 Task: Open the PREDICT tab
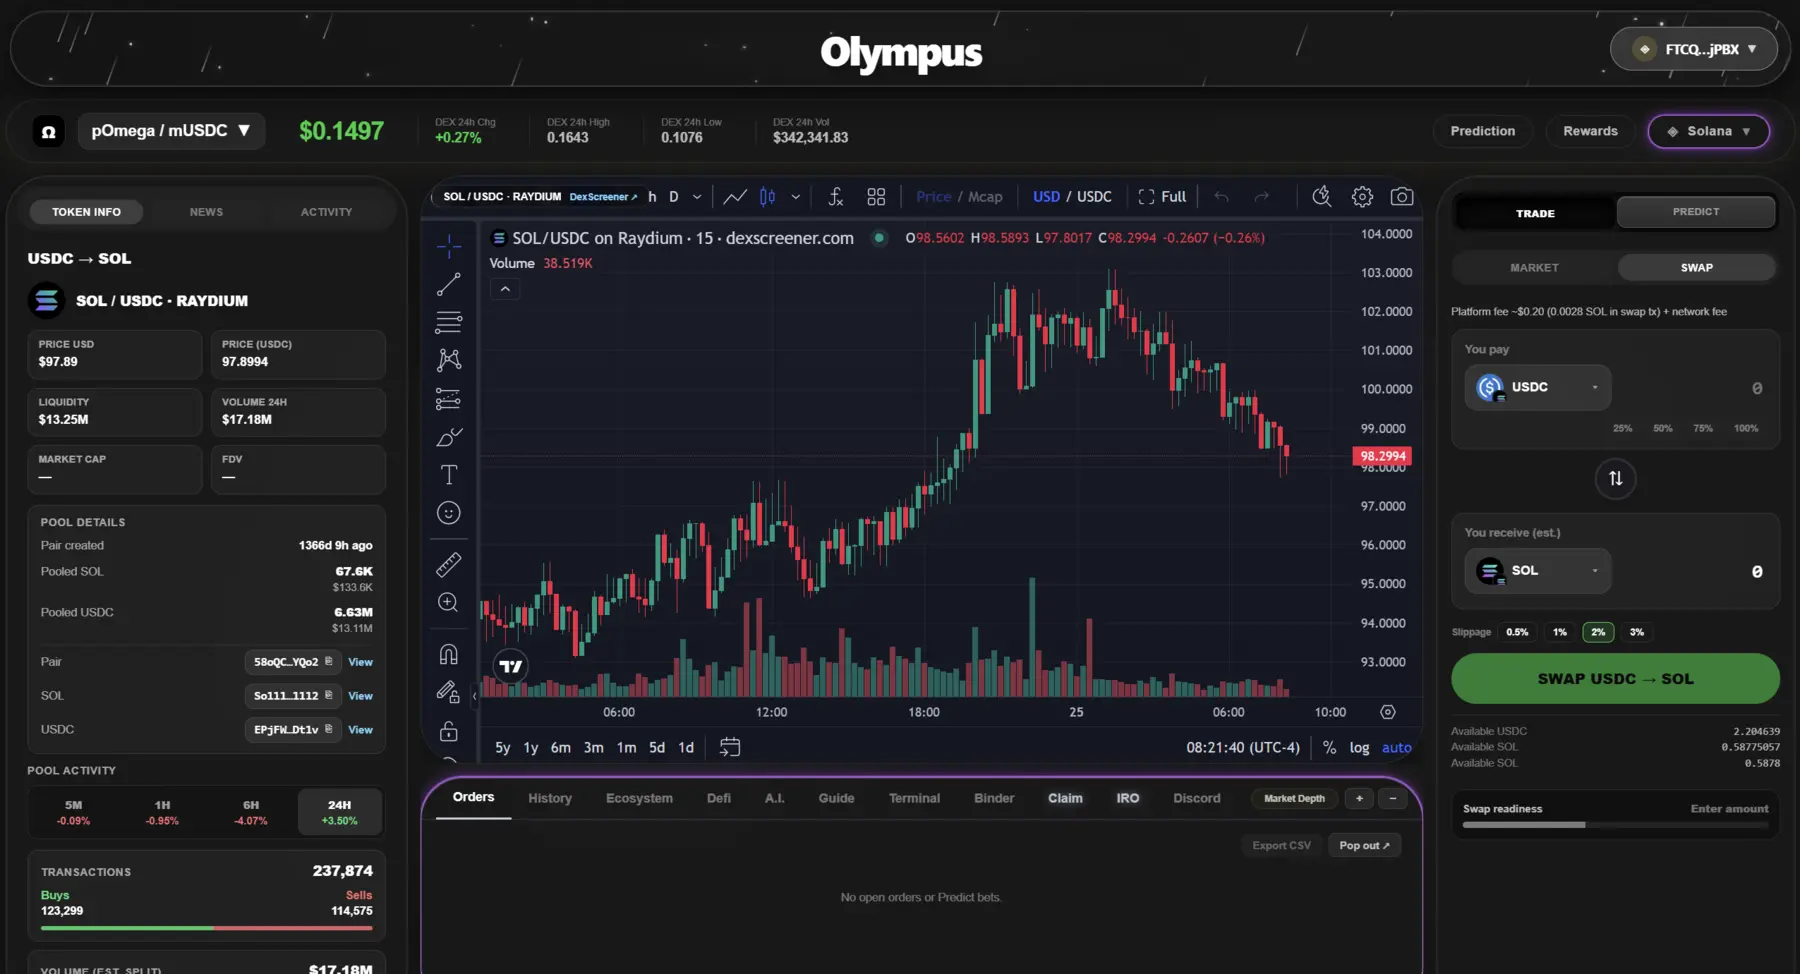click(1696, 212)
